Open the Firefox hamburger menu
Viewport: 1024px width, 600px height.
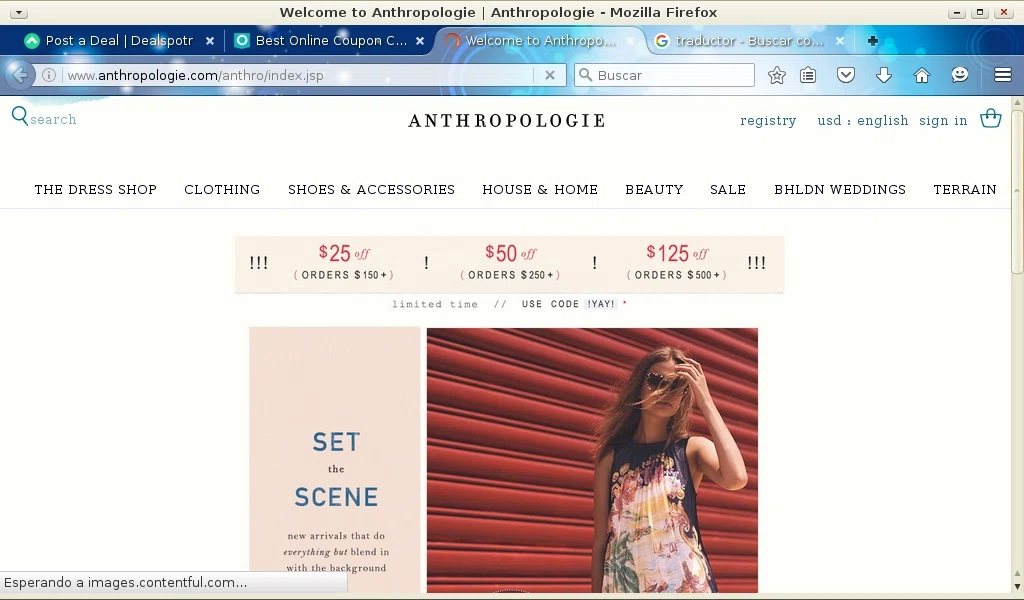[x=1002, y=75]
